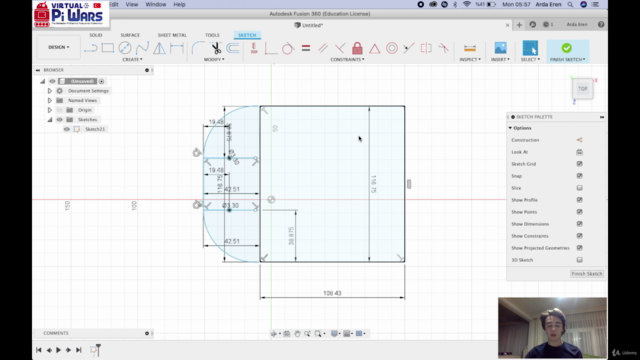Open the Insert dropdown menu
This screenshot has width=640, height=360.
pyautogui.click(x=500, y=60)
